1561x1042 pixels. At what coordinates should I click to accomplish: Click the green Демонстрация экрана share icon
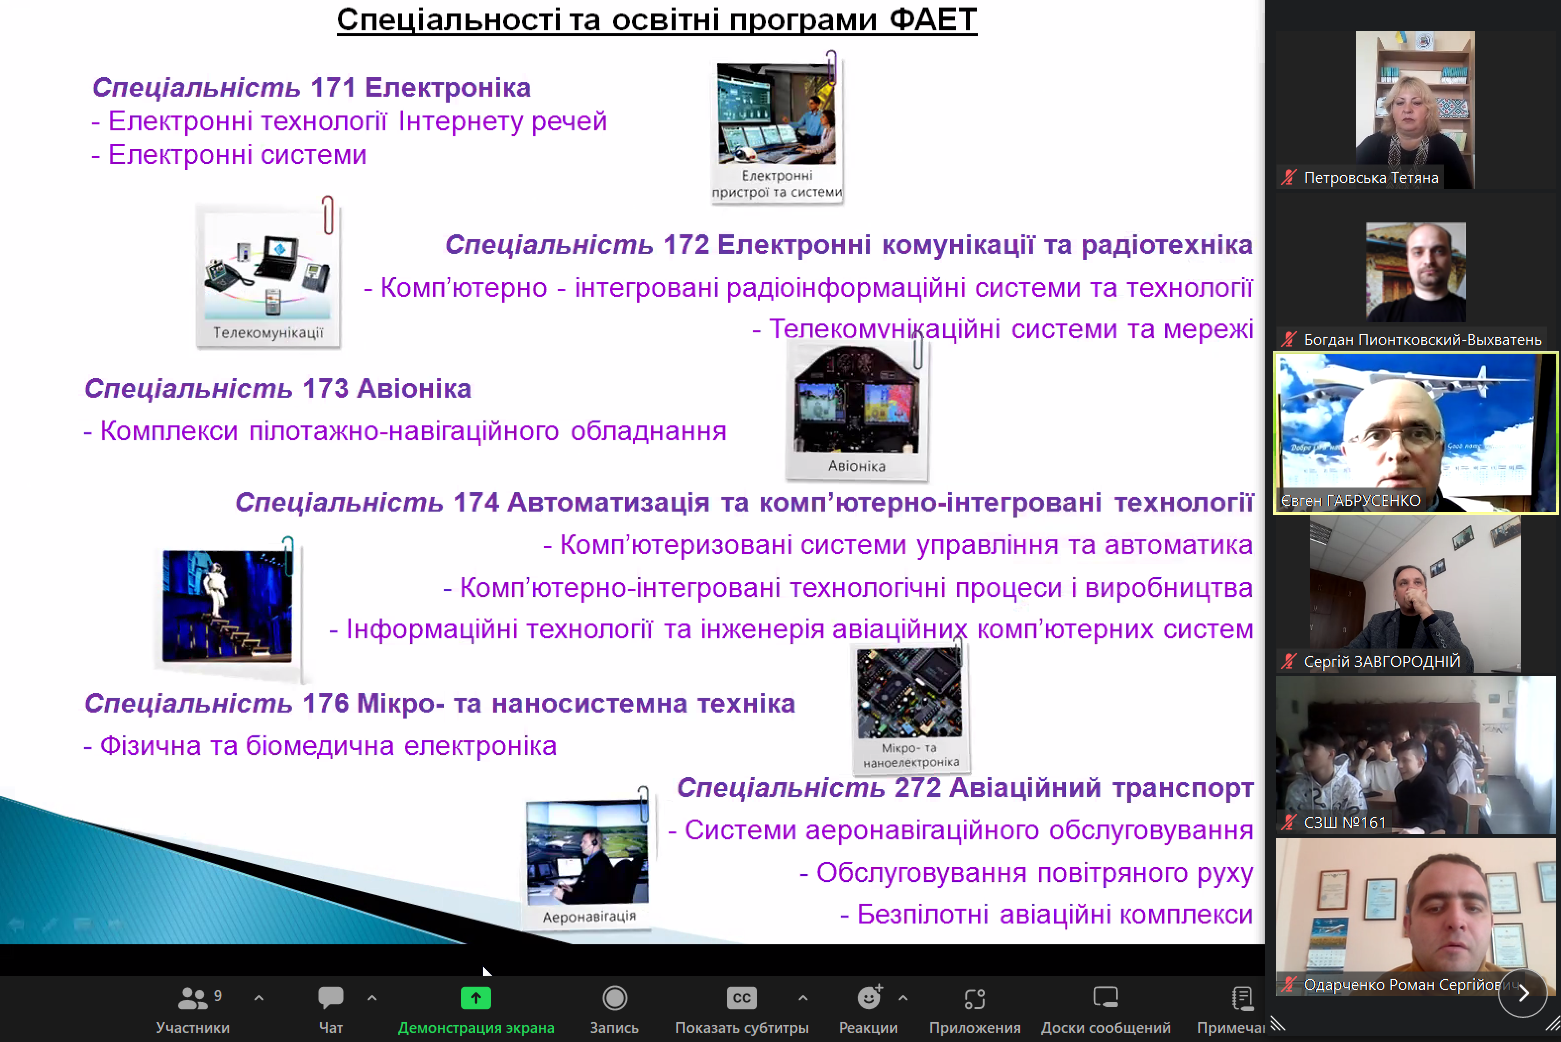[x=476, y=998]
